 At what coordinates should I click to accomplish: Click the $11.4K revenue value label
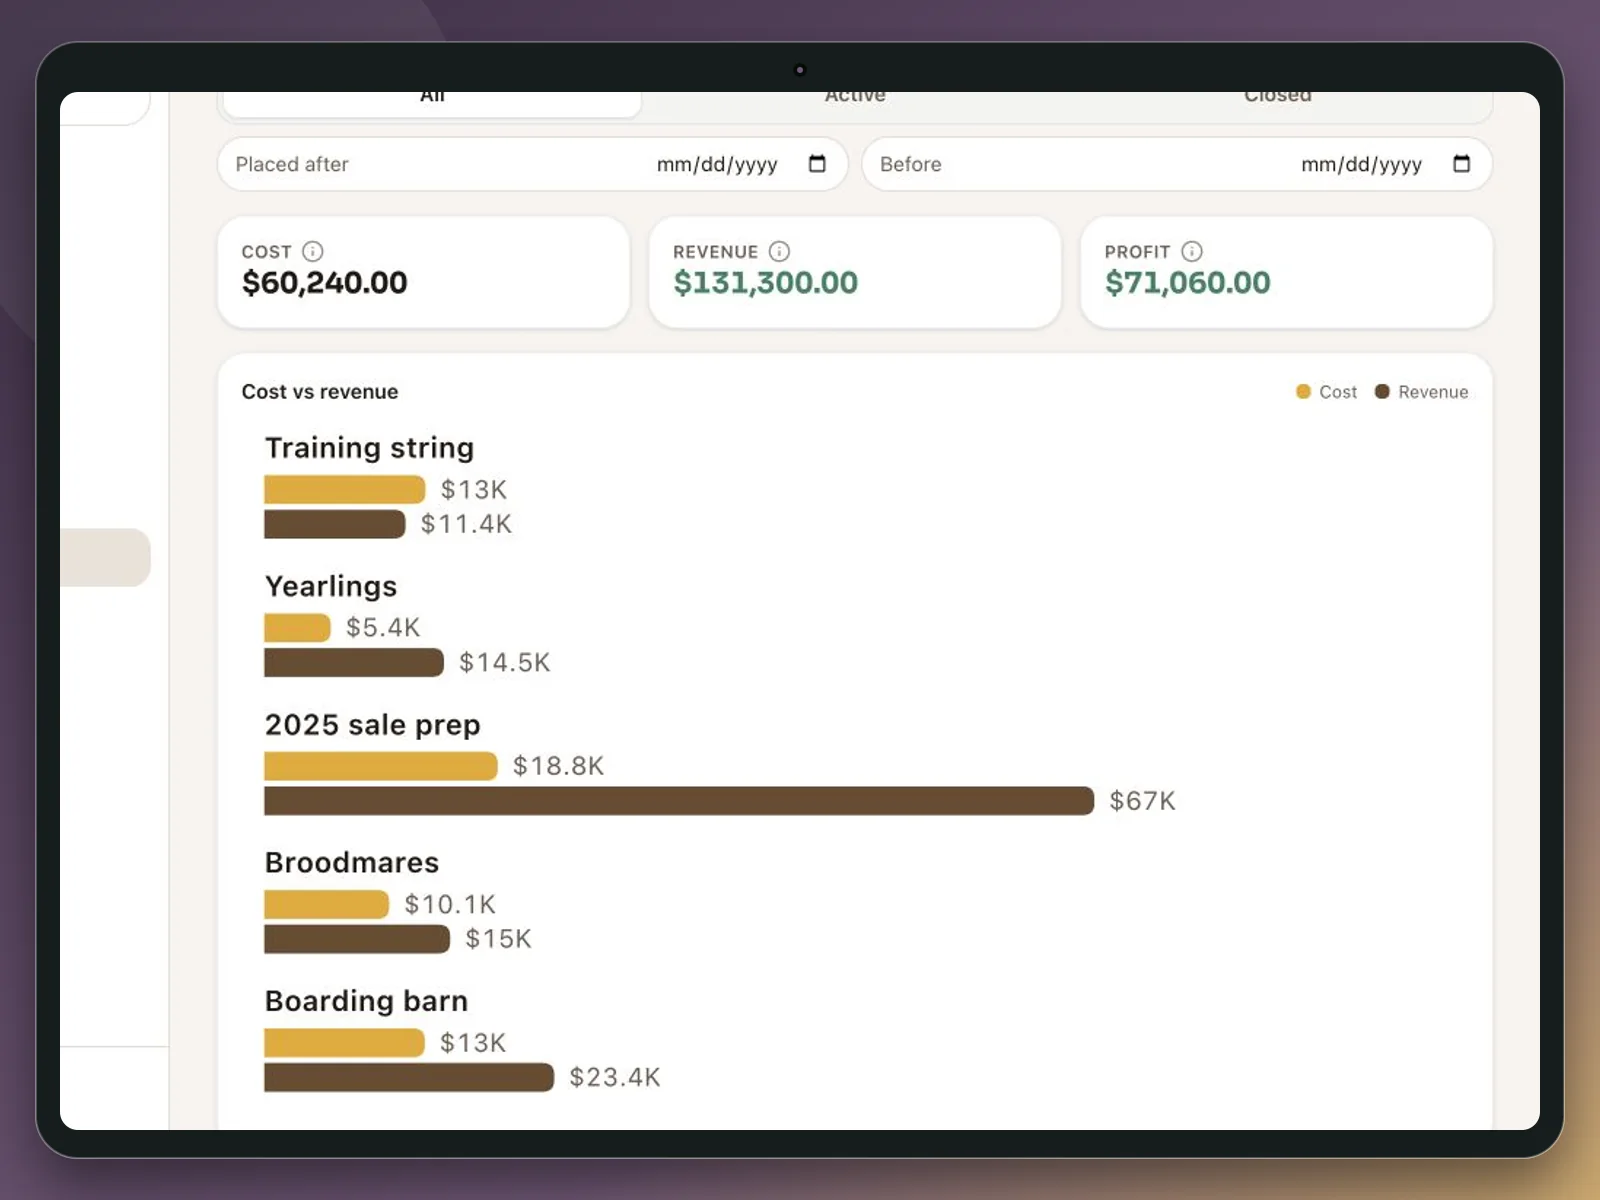click(x=466, y=524)
